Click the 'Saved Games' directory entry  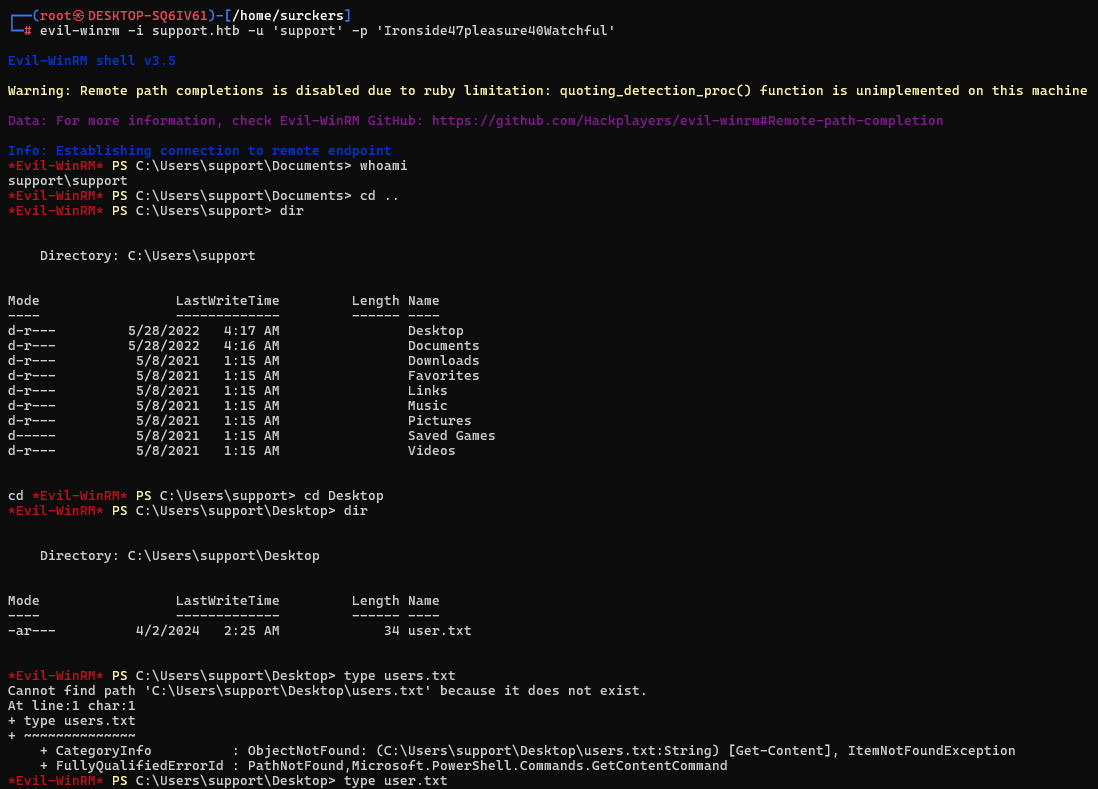pos(451,435)
